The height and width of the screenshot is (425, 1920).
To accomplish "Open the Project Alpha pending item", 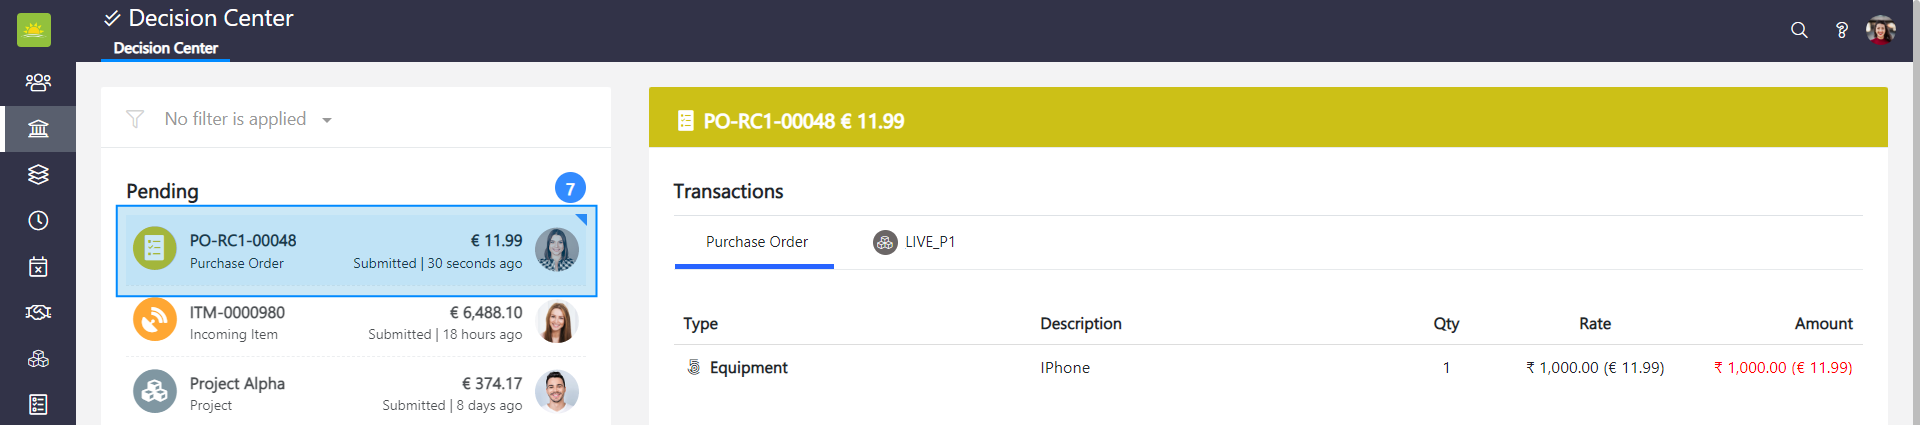I will [355, 393].
